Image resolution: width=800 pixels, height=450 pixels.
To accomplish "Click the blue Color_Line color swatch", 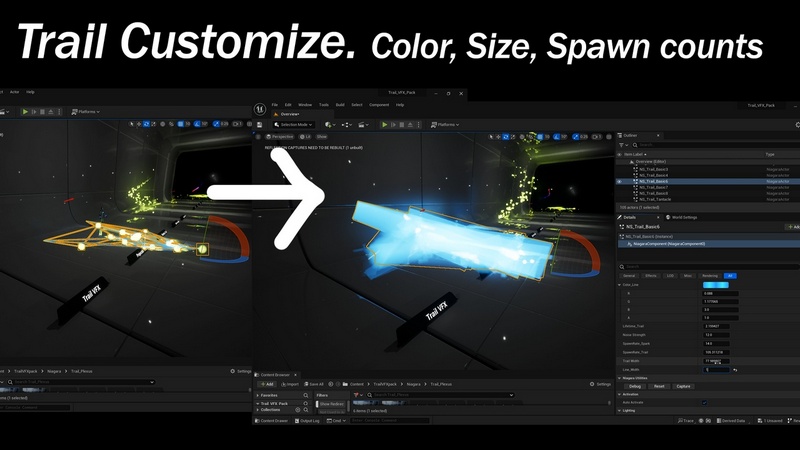I will coord(717,285).
